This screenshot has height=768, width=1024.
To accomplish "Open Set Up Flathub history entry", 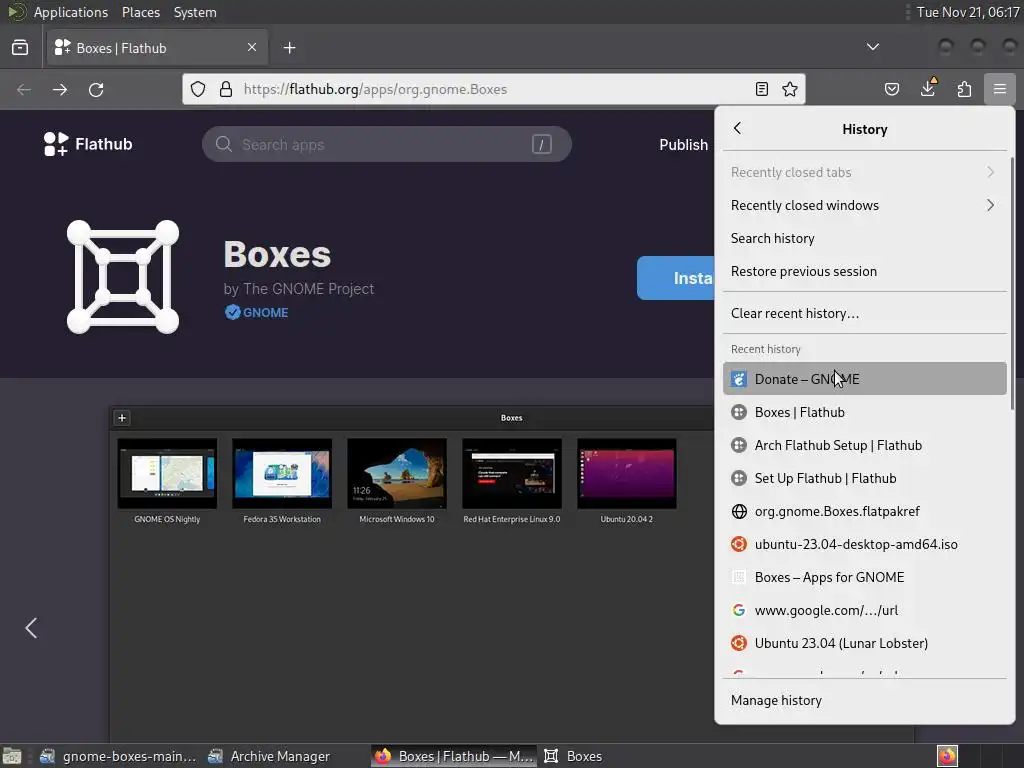I will 864,478.
